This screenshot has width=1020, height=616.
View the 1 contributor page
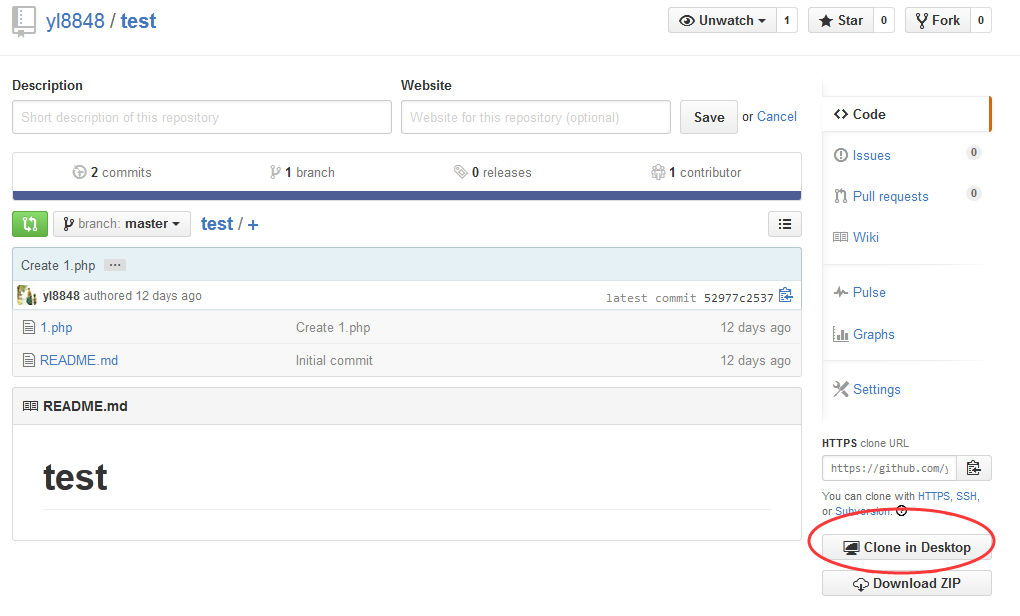tap(696, 172)
